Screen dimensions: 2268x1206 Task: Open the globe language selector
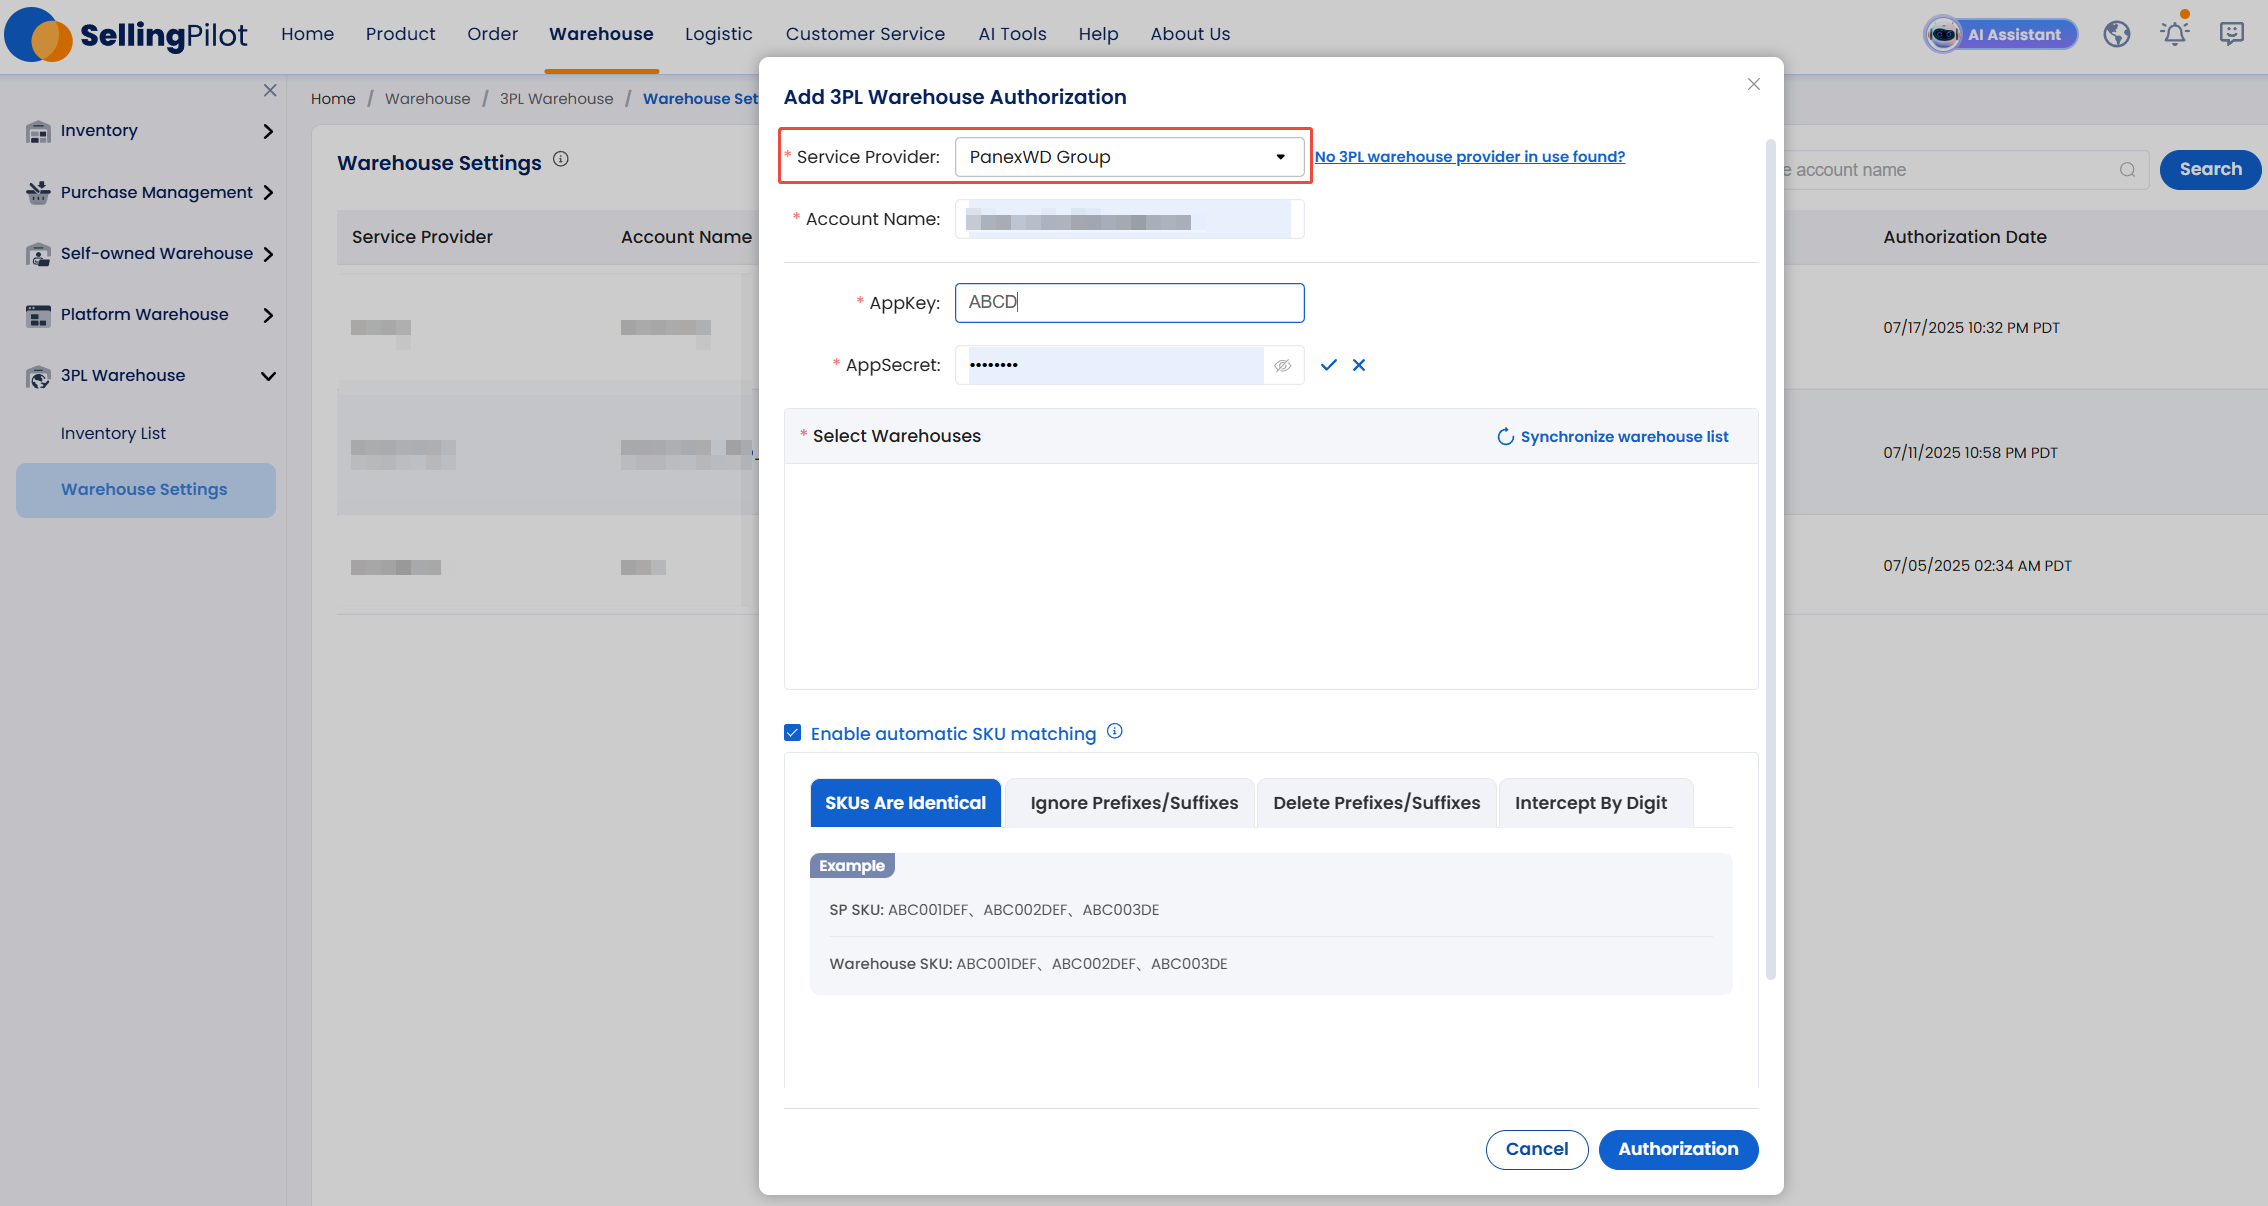pyautogui.click(x=2116, y=34)
